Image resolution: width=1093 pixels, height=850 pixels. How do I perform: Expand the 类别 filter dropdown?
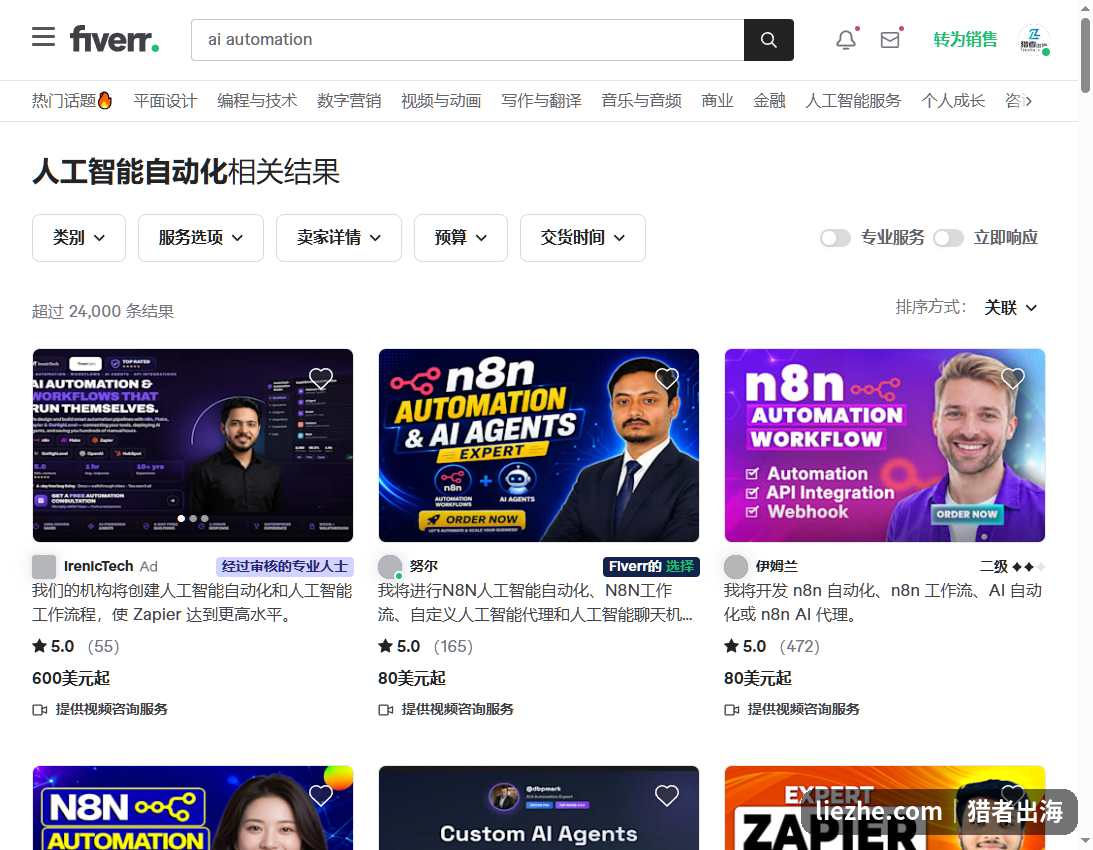pos(79,238)
